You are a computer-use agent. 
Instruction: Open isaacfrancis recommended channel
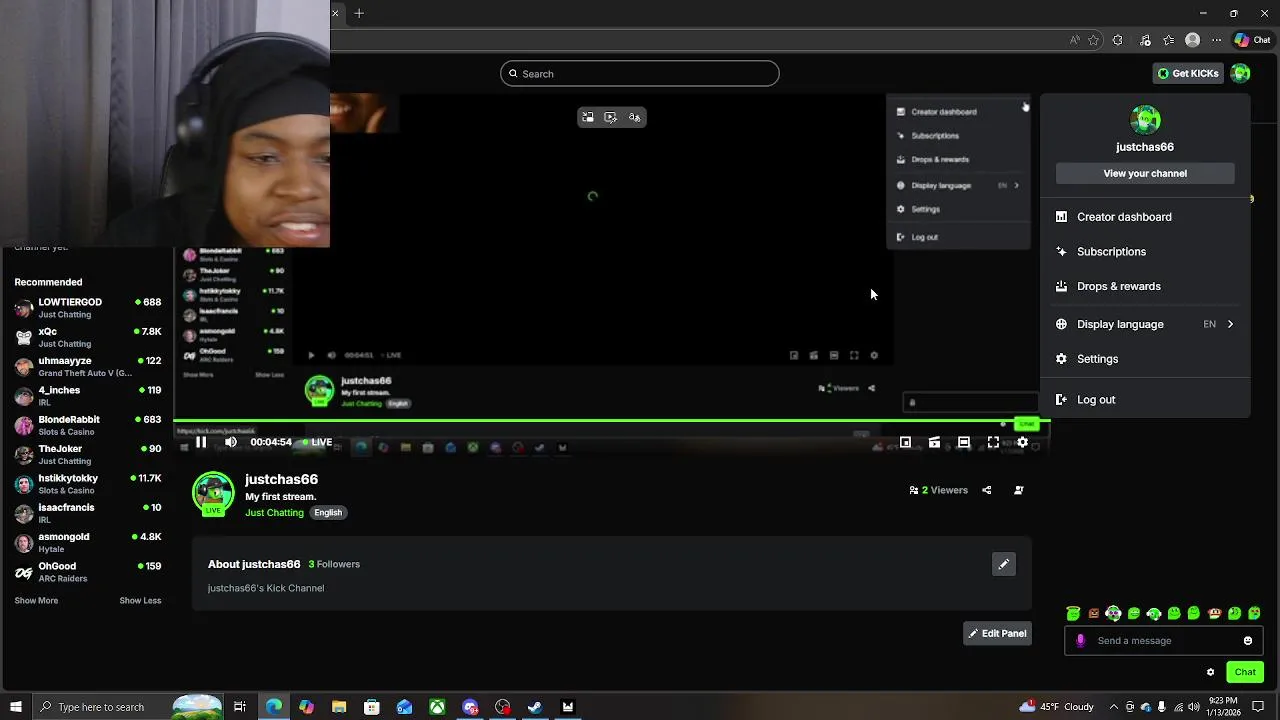point(88,513)
